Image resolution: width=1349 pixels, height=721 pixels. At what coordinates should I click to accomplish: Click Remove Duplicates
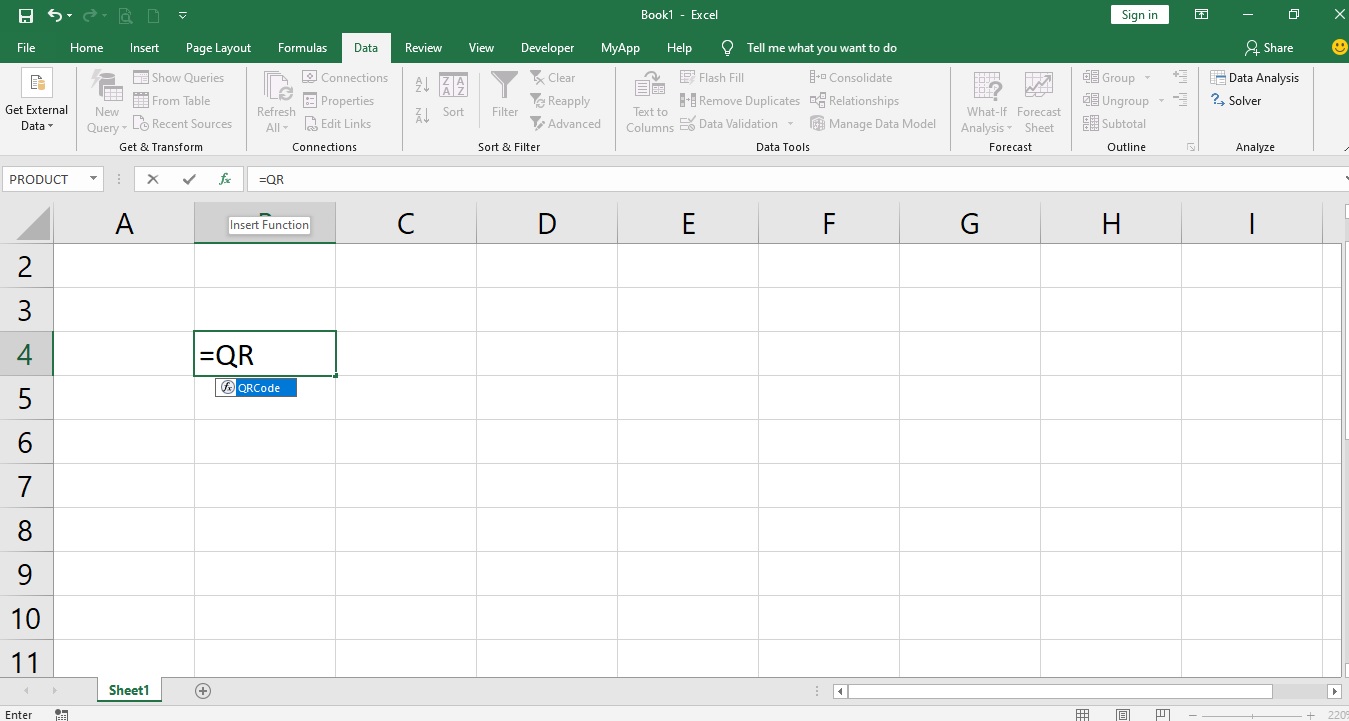(739, 100)
